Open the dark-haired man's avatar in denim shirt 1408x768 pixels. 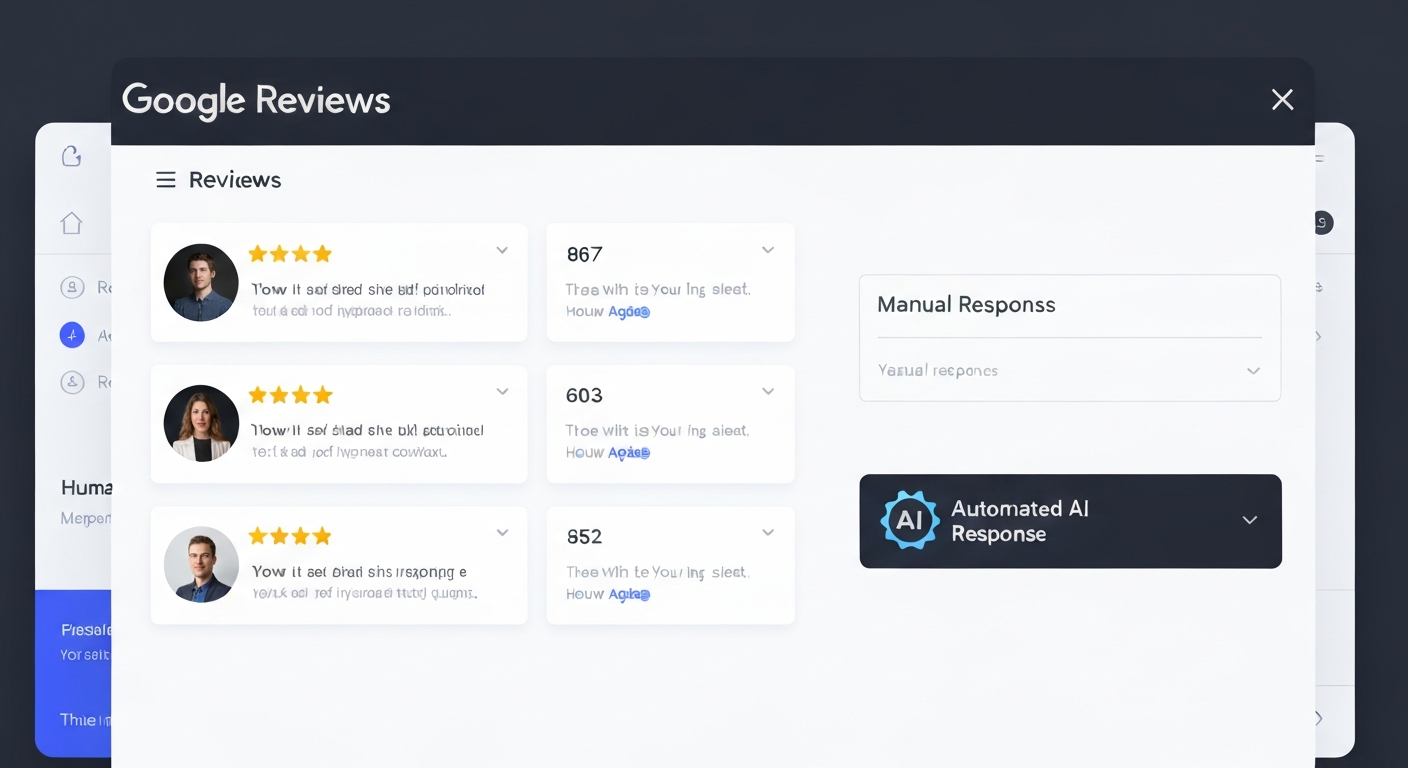point(201,282)
